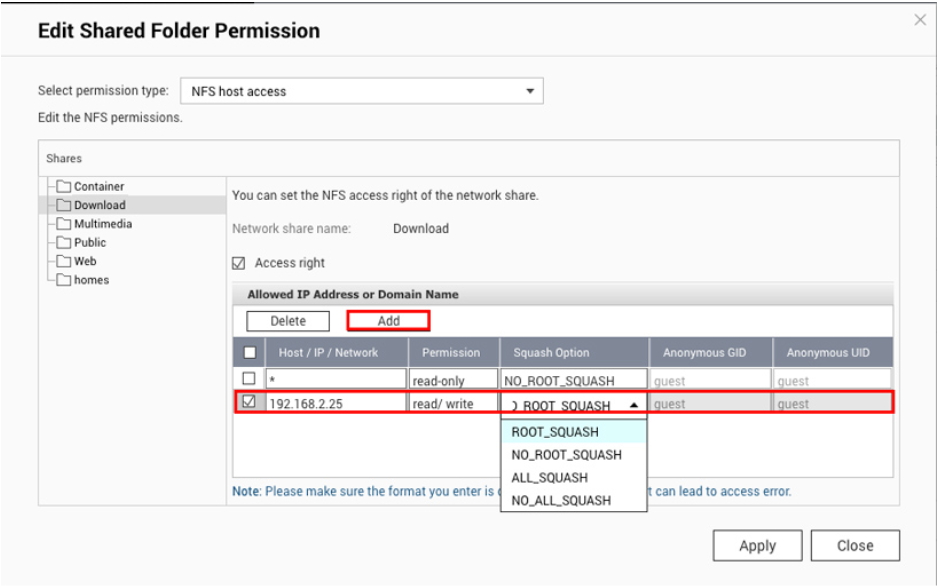Select the Public folder in Shares

pyautogui.click(x=90, y=242)
